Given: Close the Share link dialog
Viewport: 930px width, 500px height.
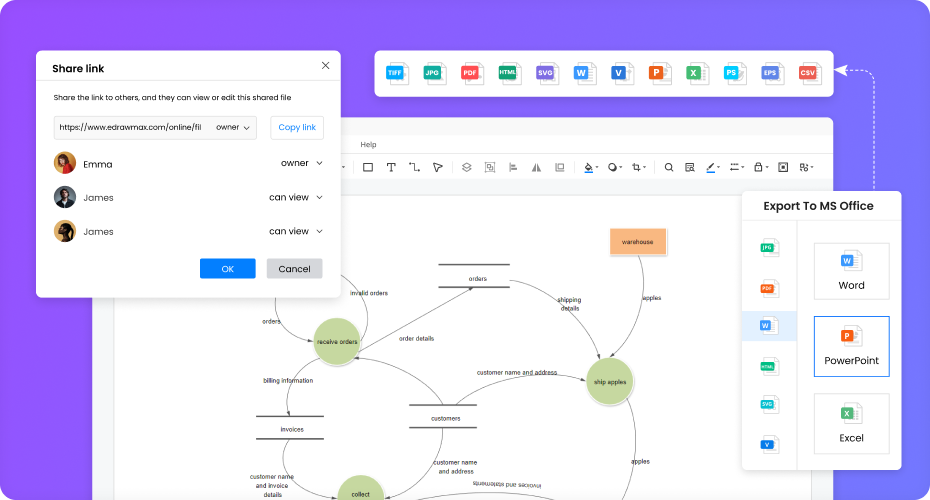Looking at the screenshot, I should click(x=325, y=65).
